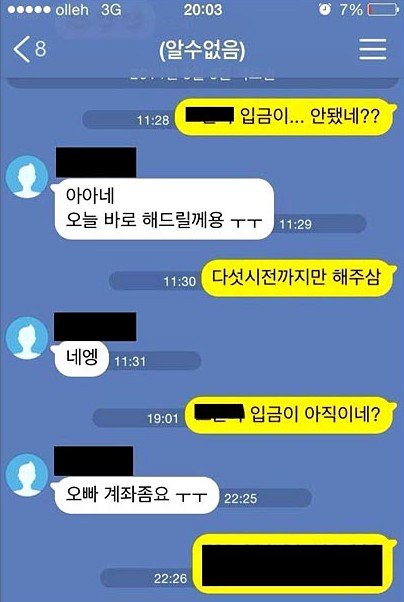The image size is (404, 602).
Task: Tap the battery indicator in status bar
Action: click(x=382, y=10)
